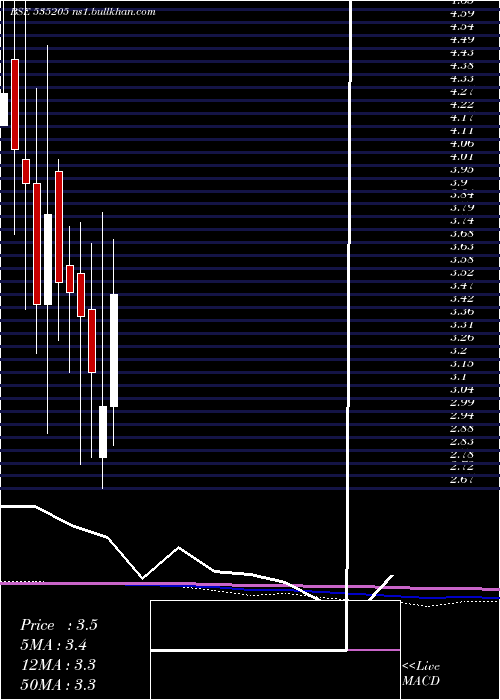Viewport: 500px width, 700px height.
Task: Click the 4.38 price axis label
Action: (x=462, y=65)
